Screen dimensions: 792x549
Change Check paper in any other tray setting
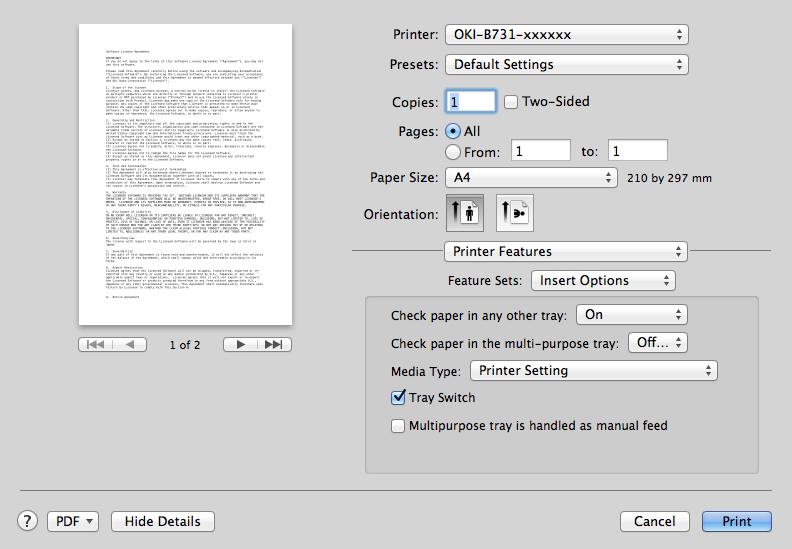(x=632, y=315)
